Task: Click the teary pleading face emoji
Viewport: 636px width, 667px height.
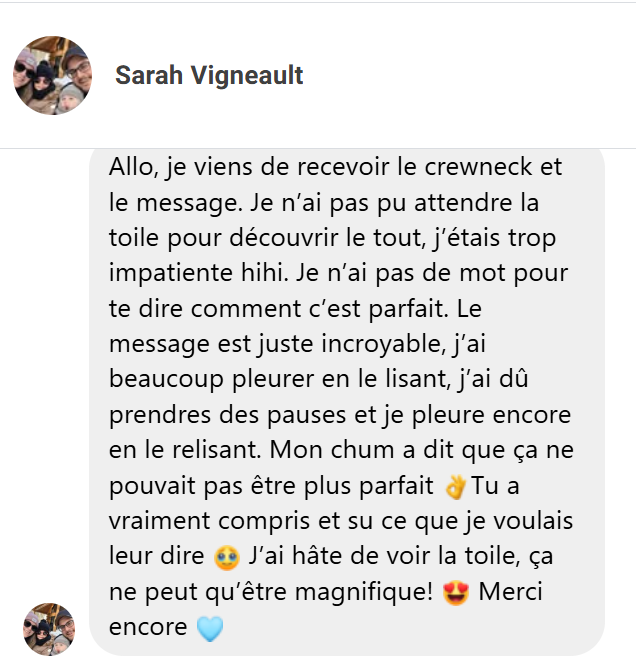Action: (227, 558)
